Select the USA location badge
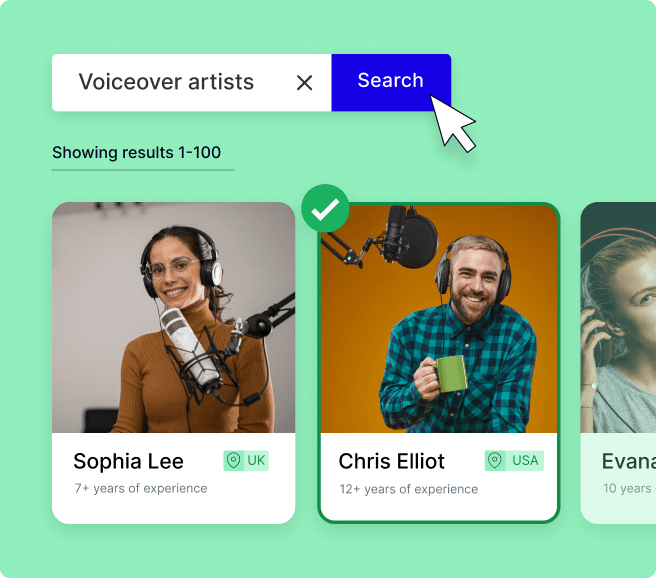This screenshot has height=578, width=656. coord(514,460)
